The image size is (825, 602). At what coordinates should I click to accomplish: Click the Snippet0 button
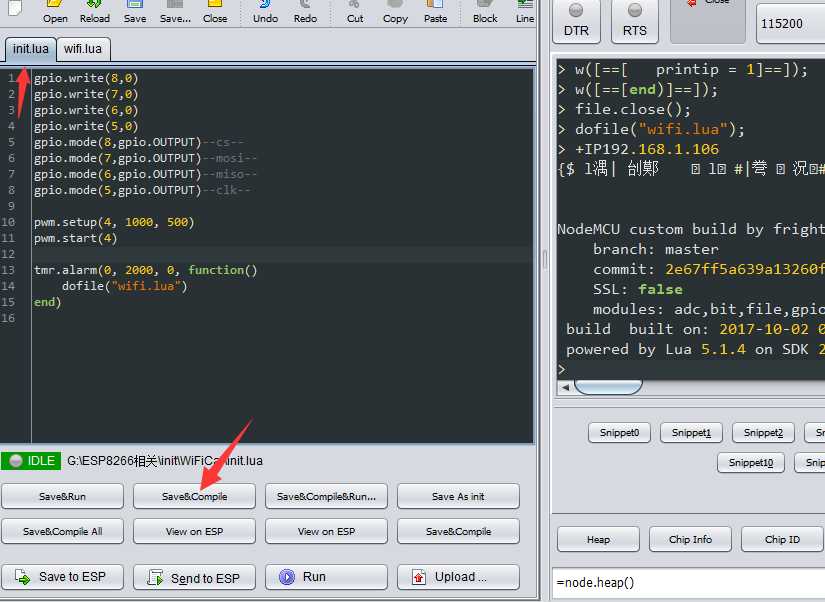coord(619,433)
